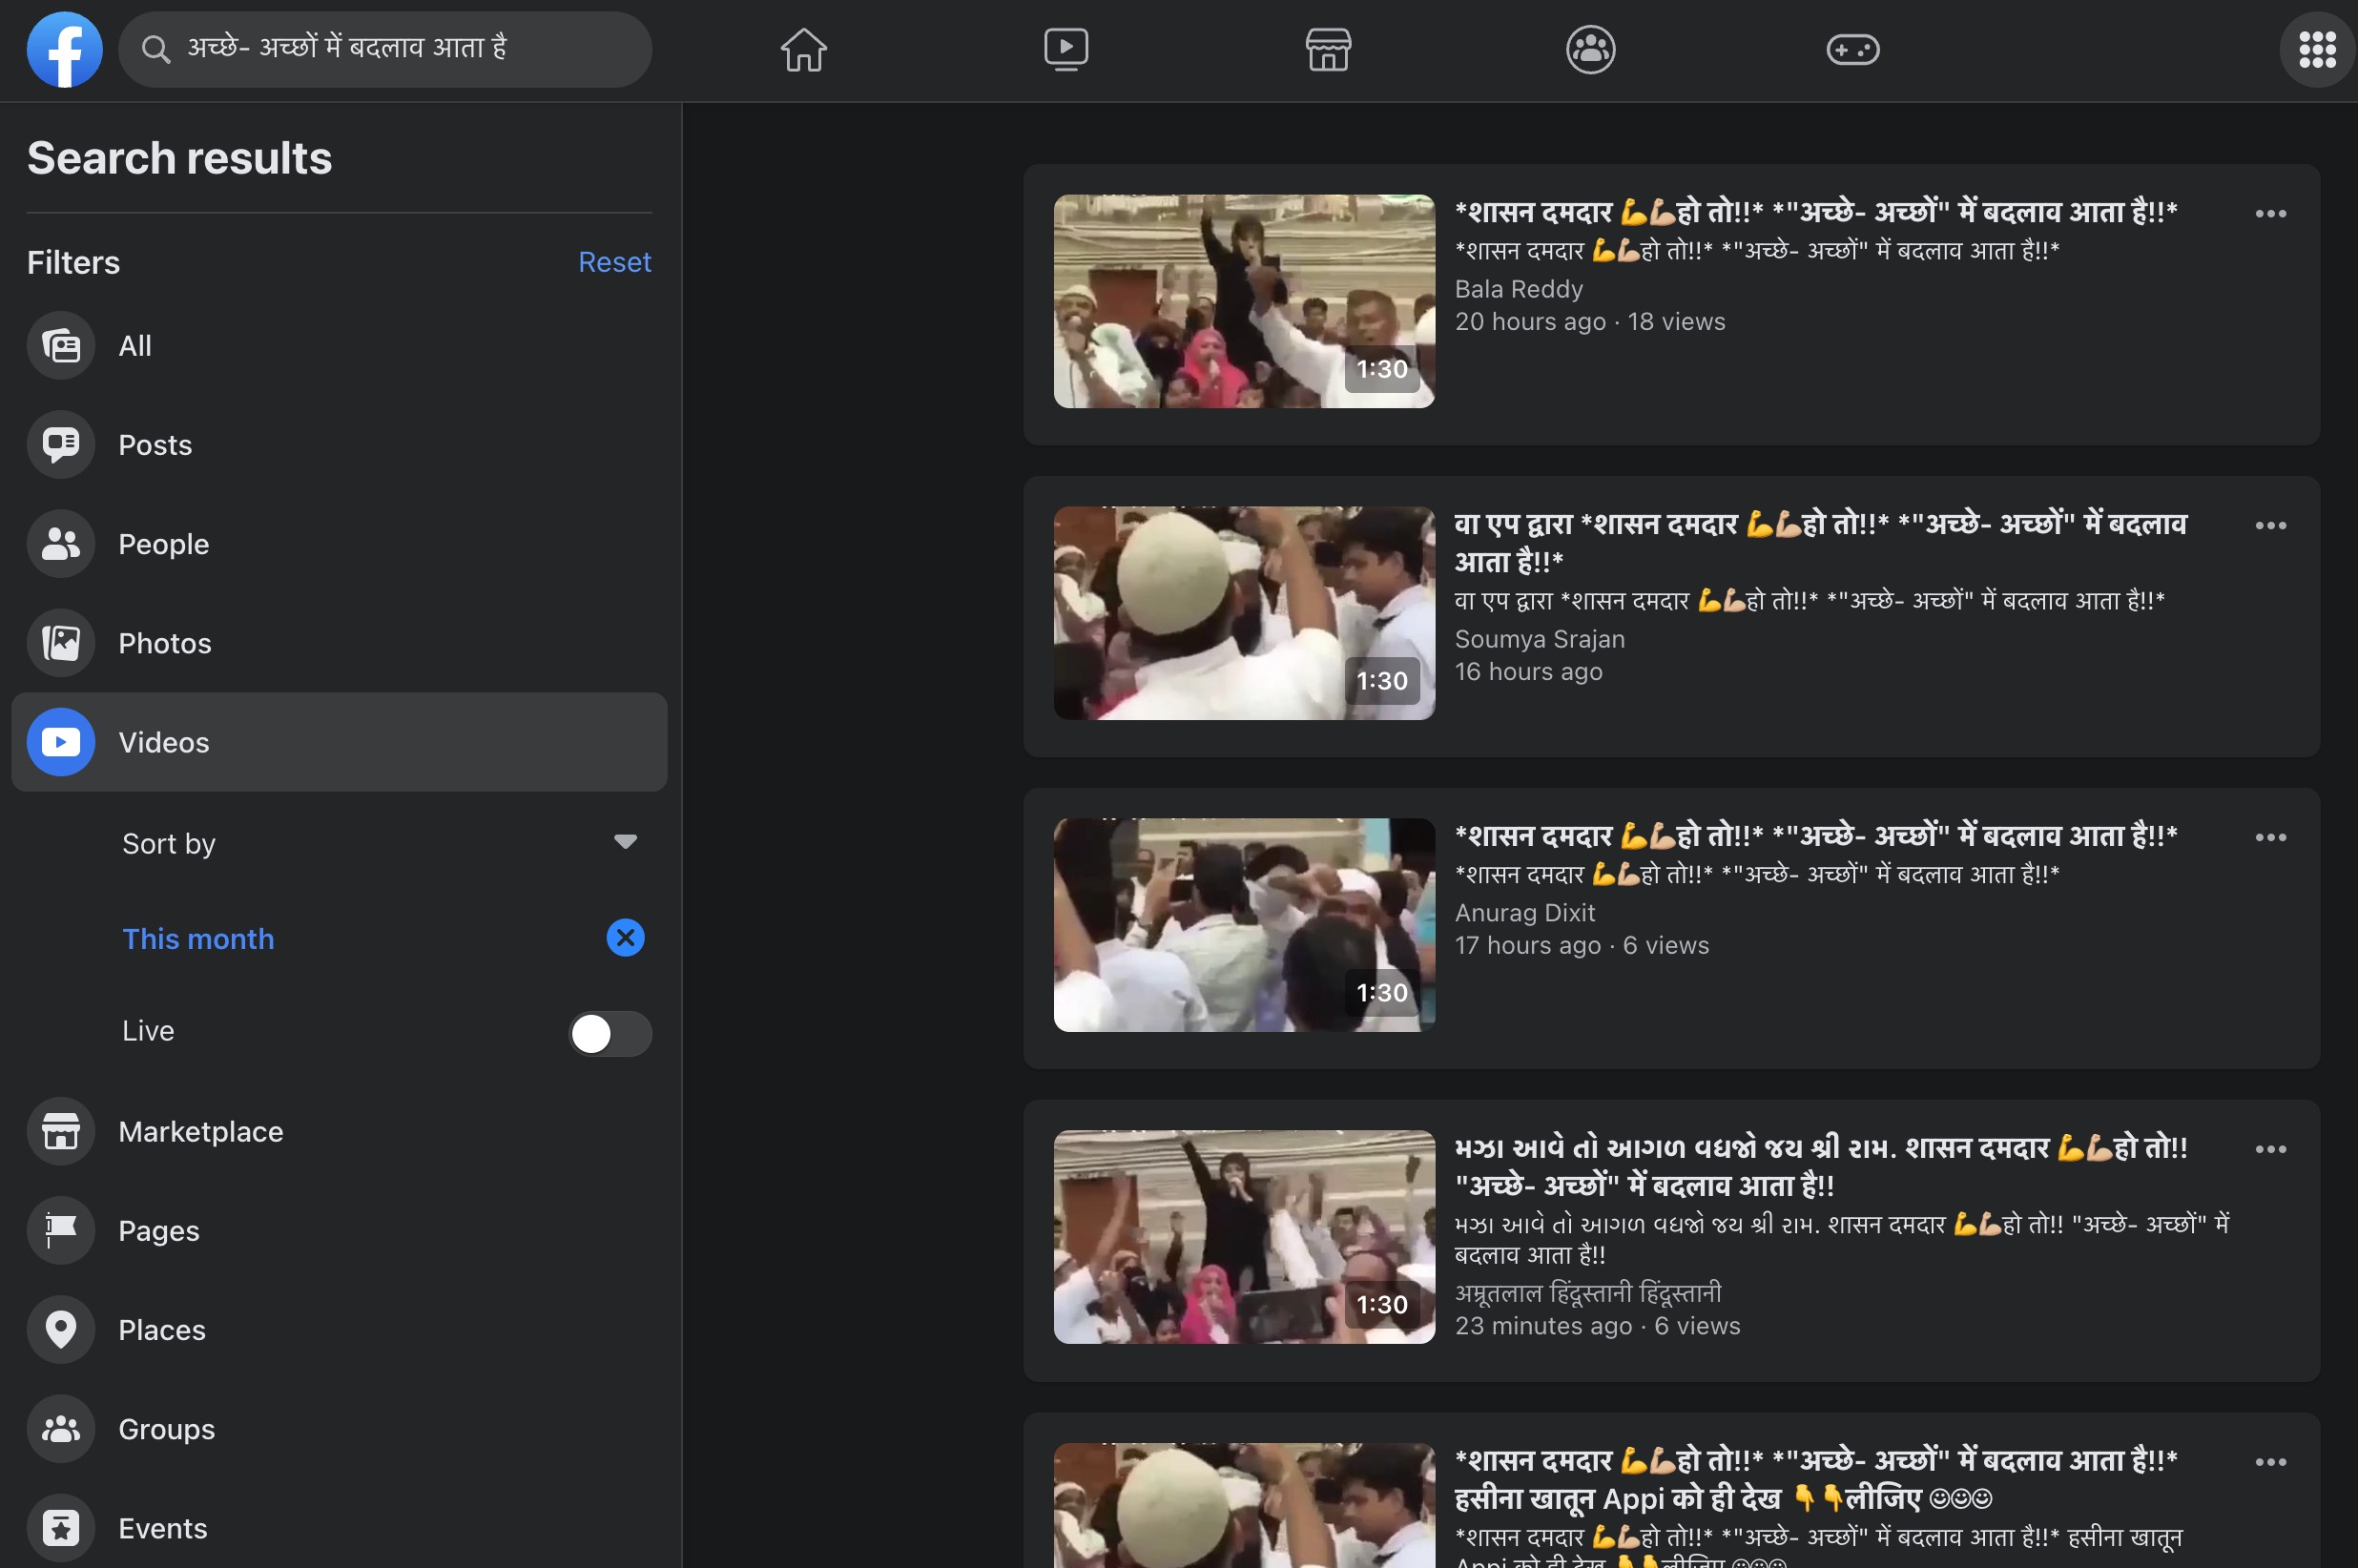
Task: Open video title starting with वा एप द्वारा
Action: point(1820,542)
